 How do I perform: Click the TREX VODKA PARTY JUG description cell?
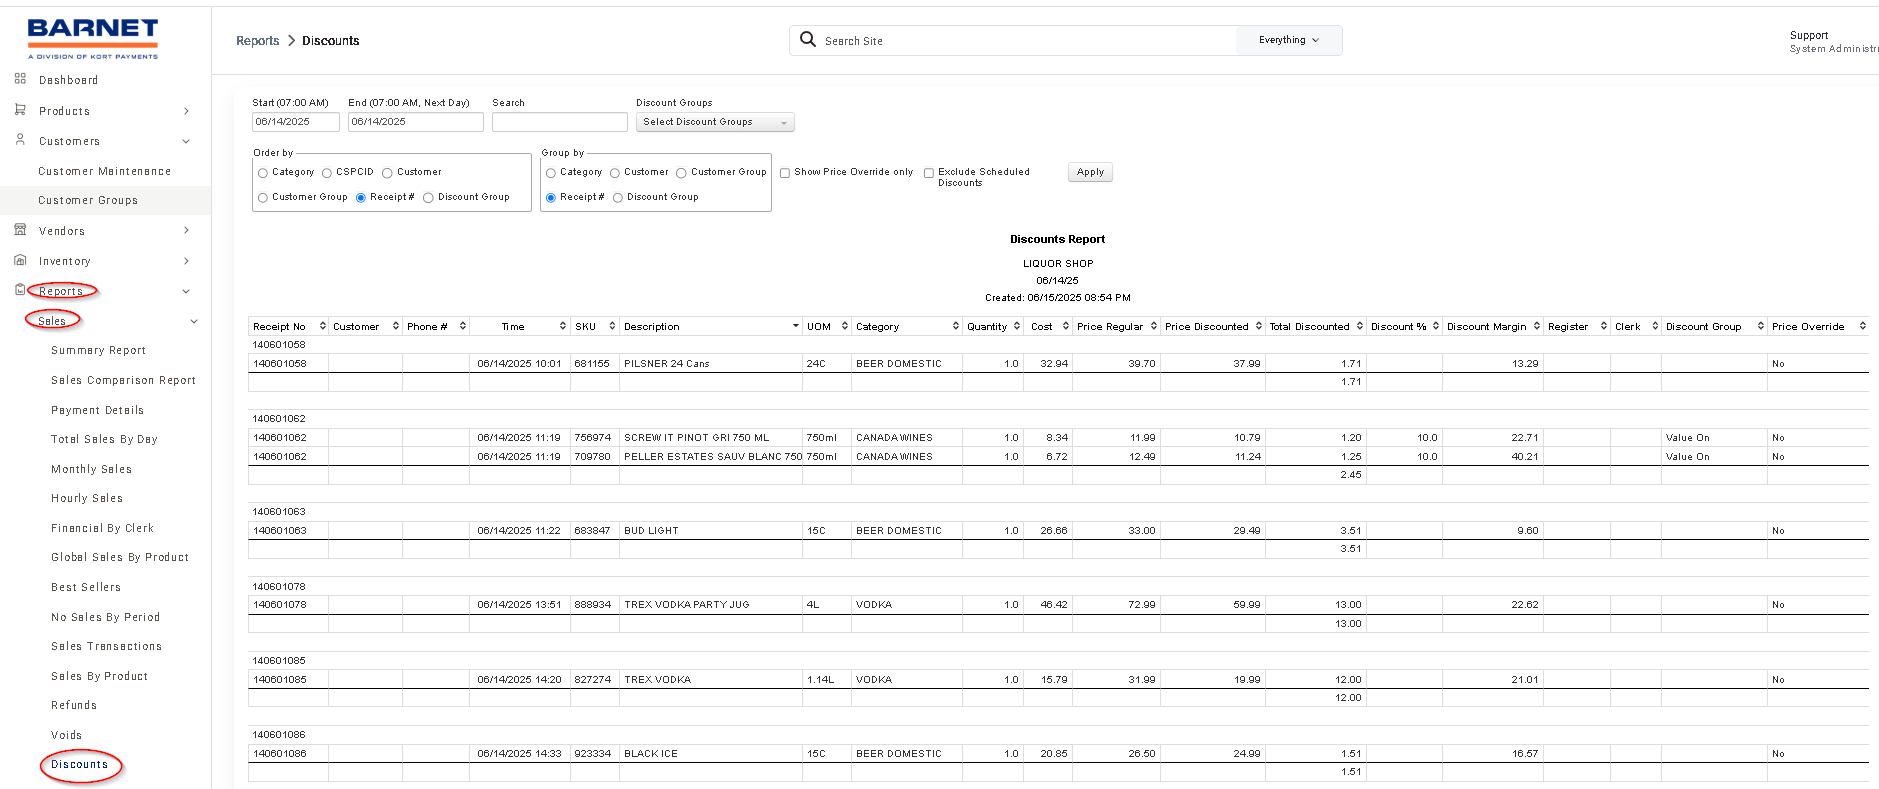[x=711, y=605]
